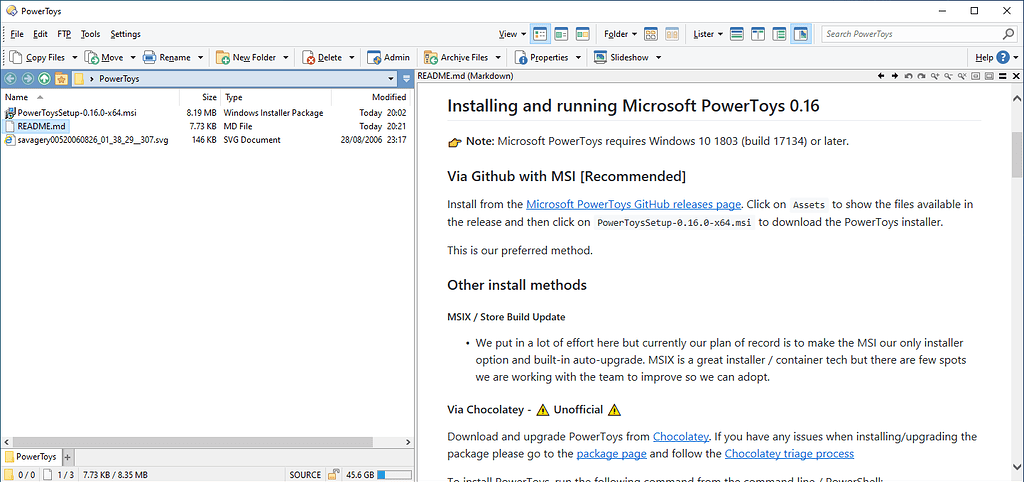Open the path field history dropdown
This screenshot has width=1024, height=482.
pyautogui.click(x=391, y=79)
